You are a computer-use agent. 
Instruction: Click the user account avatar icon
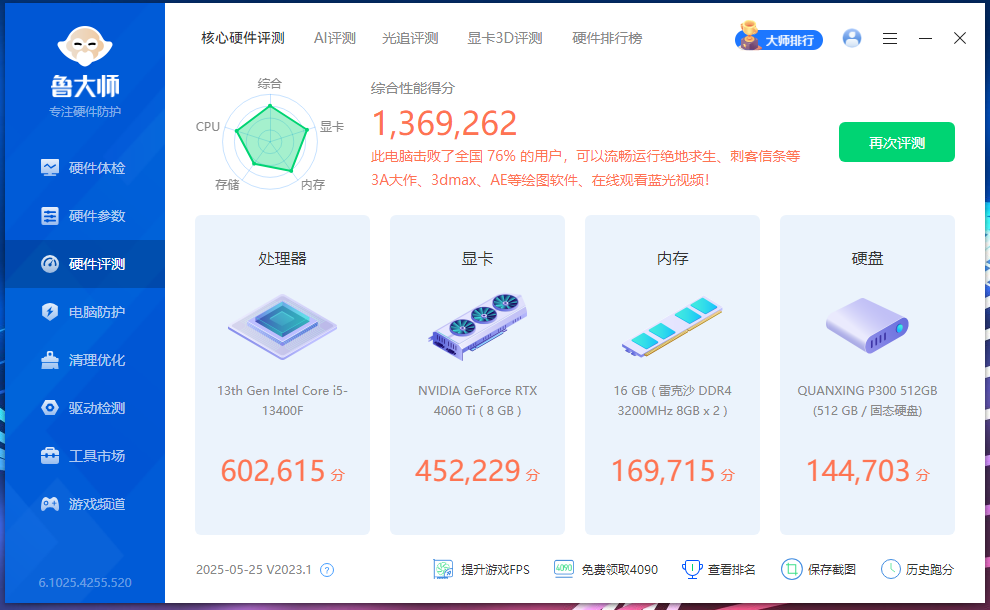(x=852, y=39)
